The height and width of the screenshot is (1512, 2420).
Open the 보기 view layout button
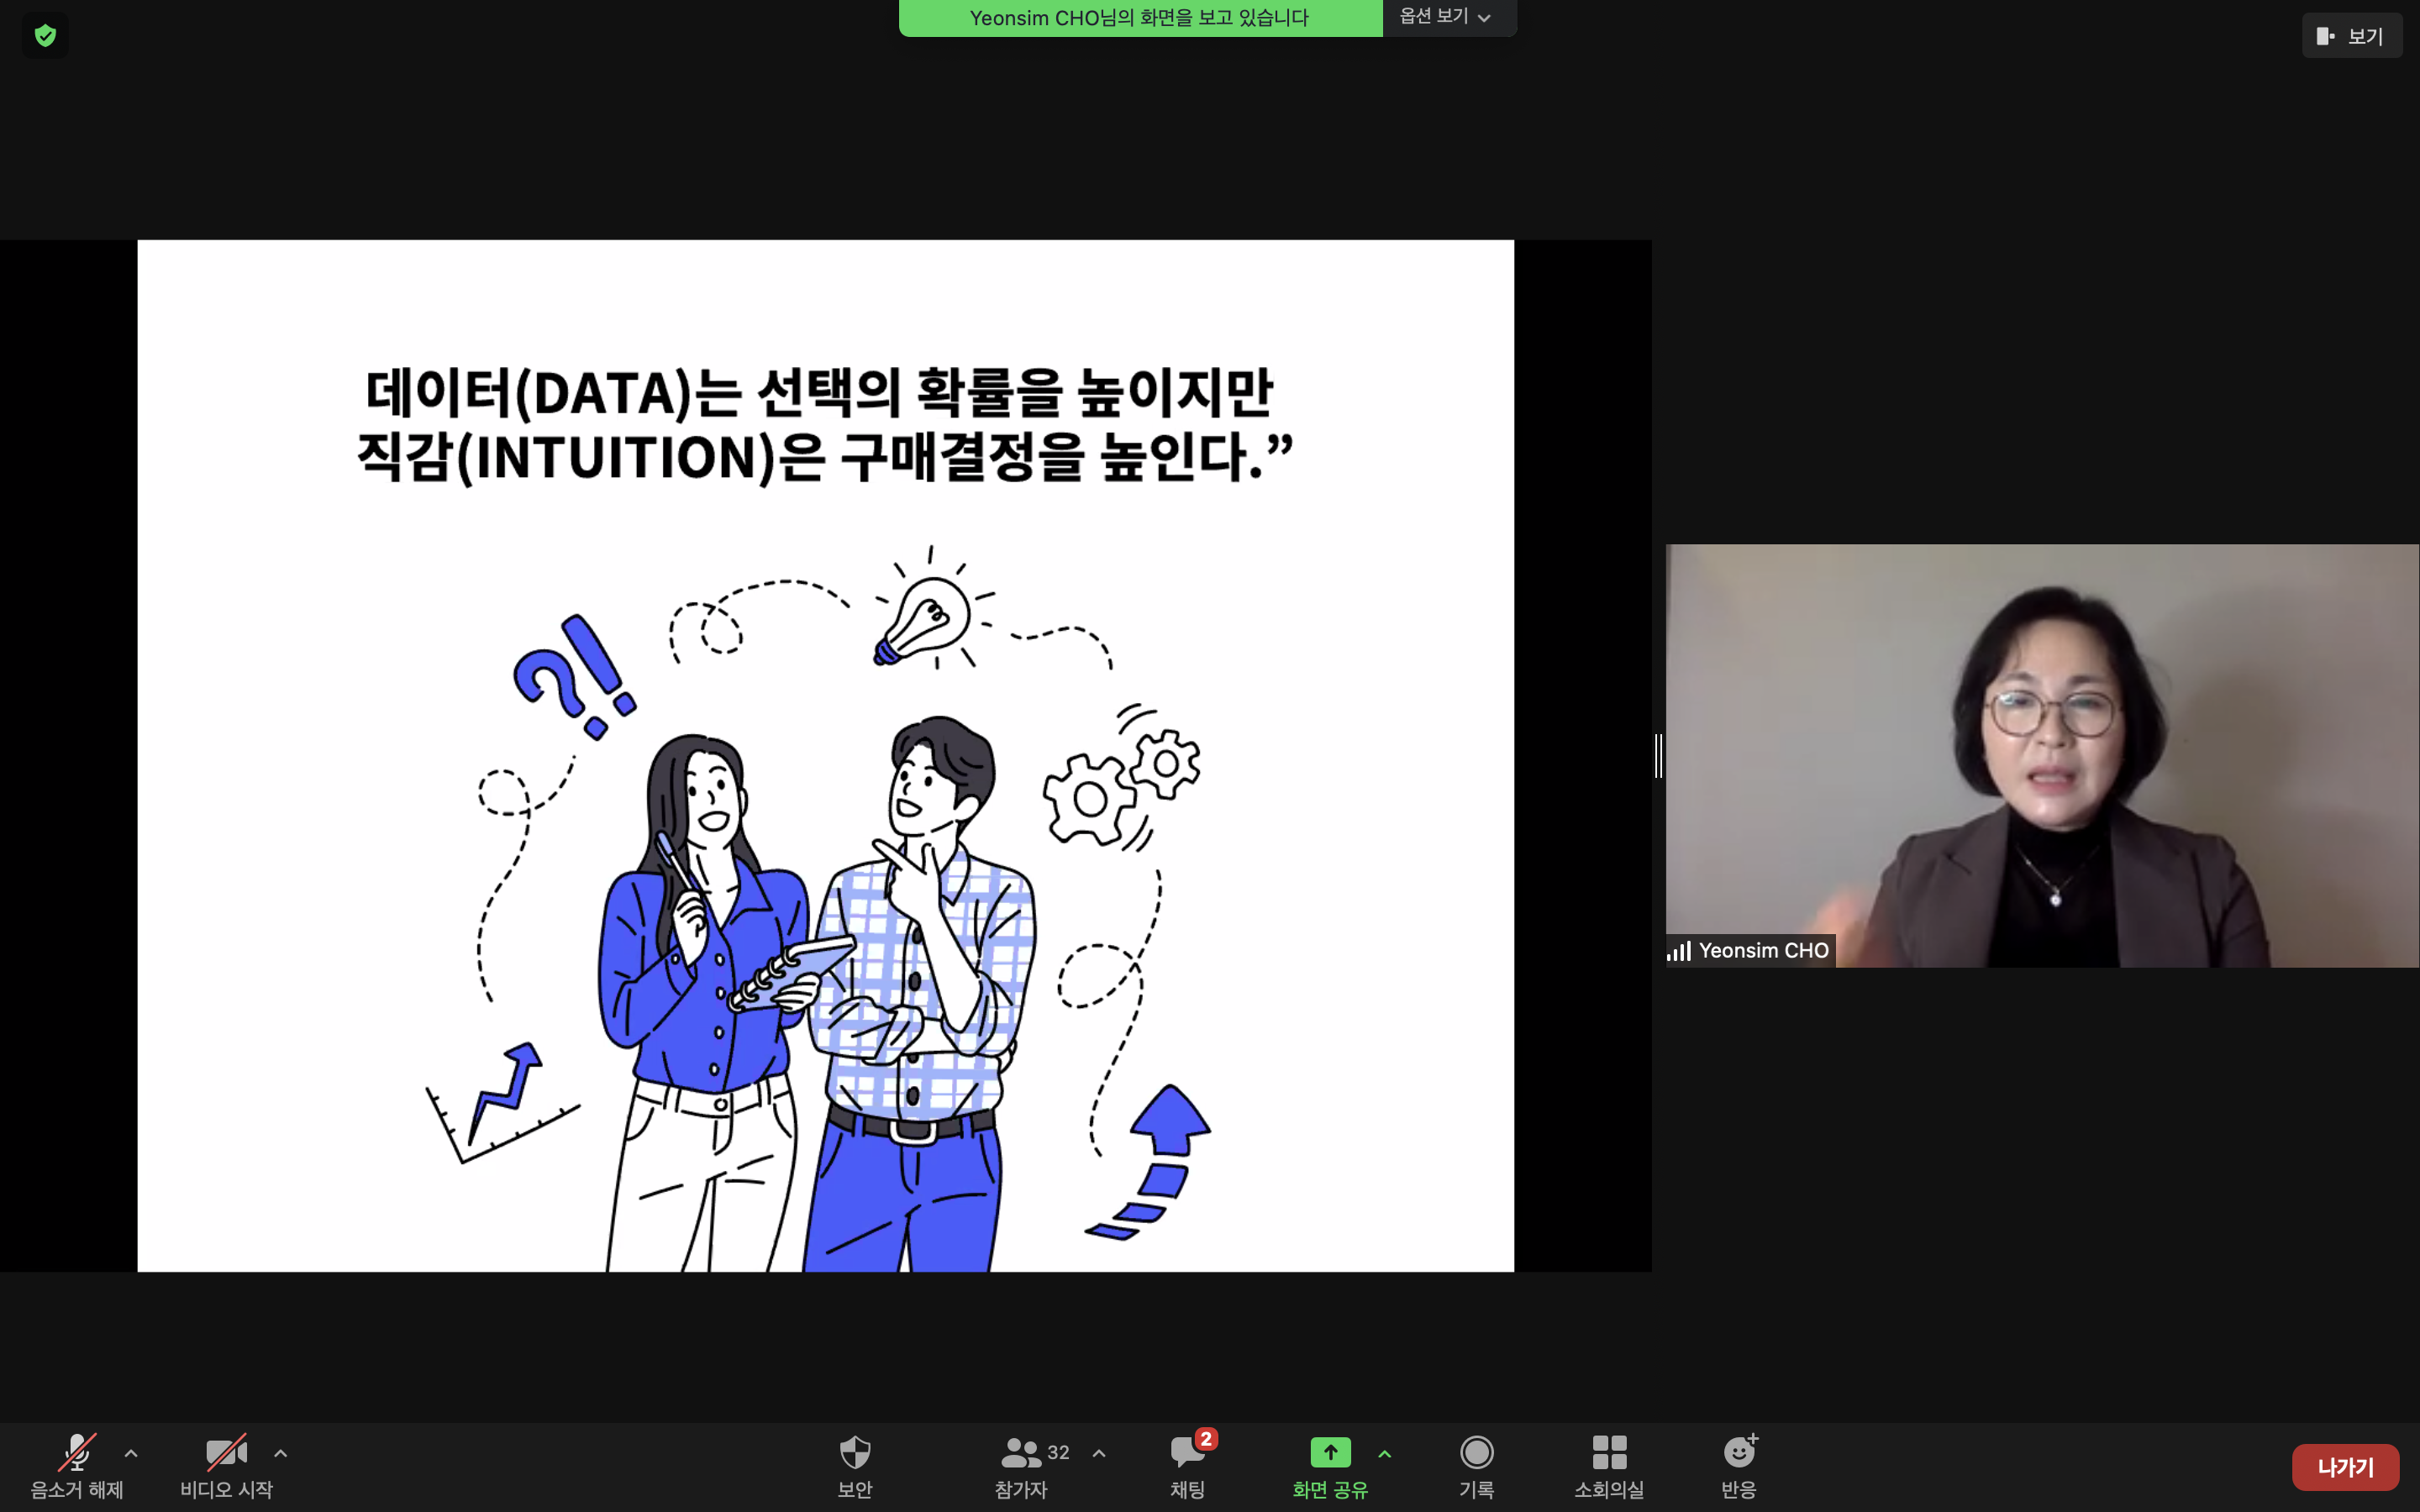click(x=2351, y=36)
